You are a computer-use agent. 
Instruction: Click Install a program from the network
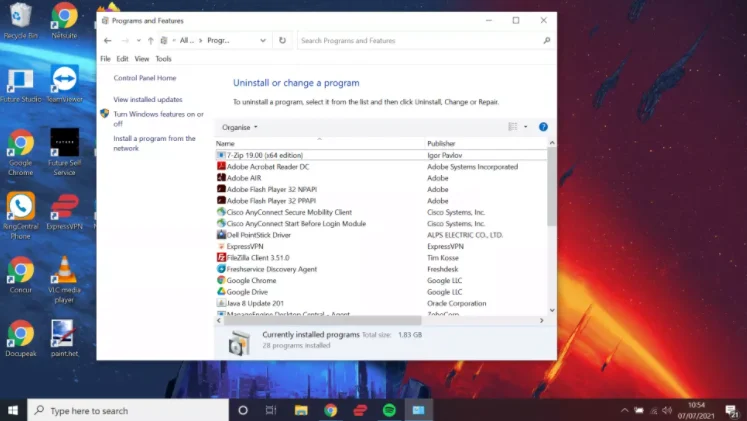click(x=154, y=143)
